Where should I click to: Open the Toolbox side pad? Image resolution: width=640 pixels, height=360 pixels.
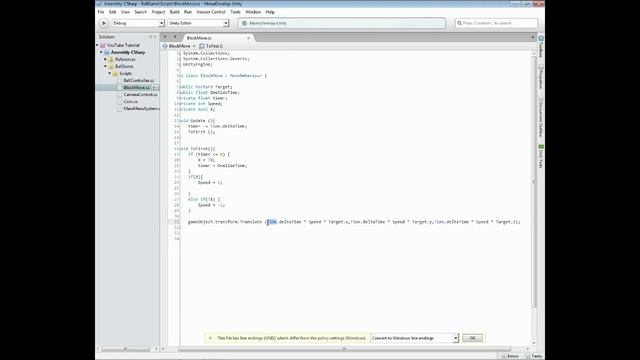click(541, 47)
